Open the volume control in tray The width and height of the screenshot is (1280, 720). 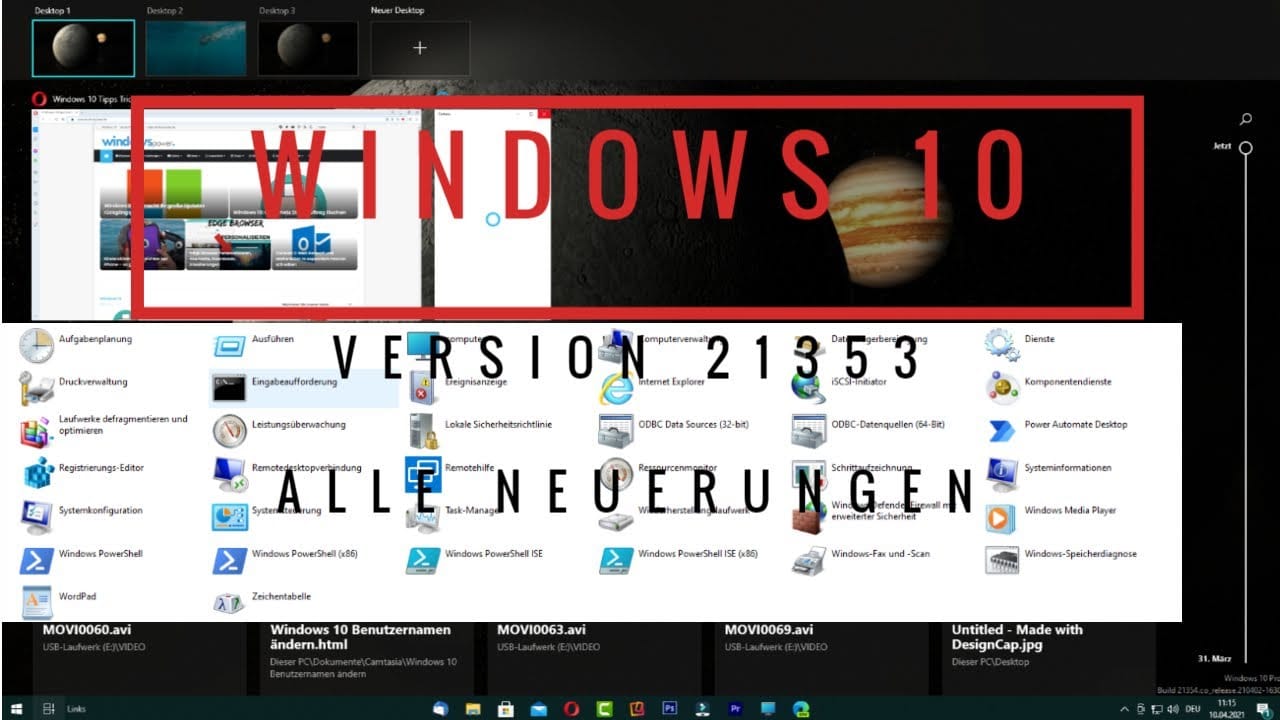(x=1173, y=708)
